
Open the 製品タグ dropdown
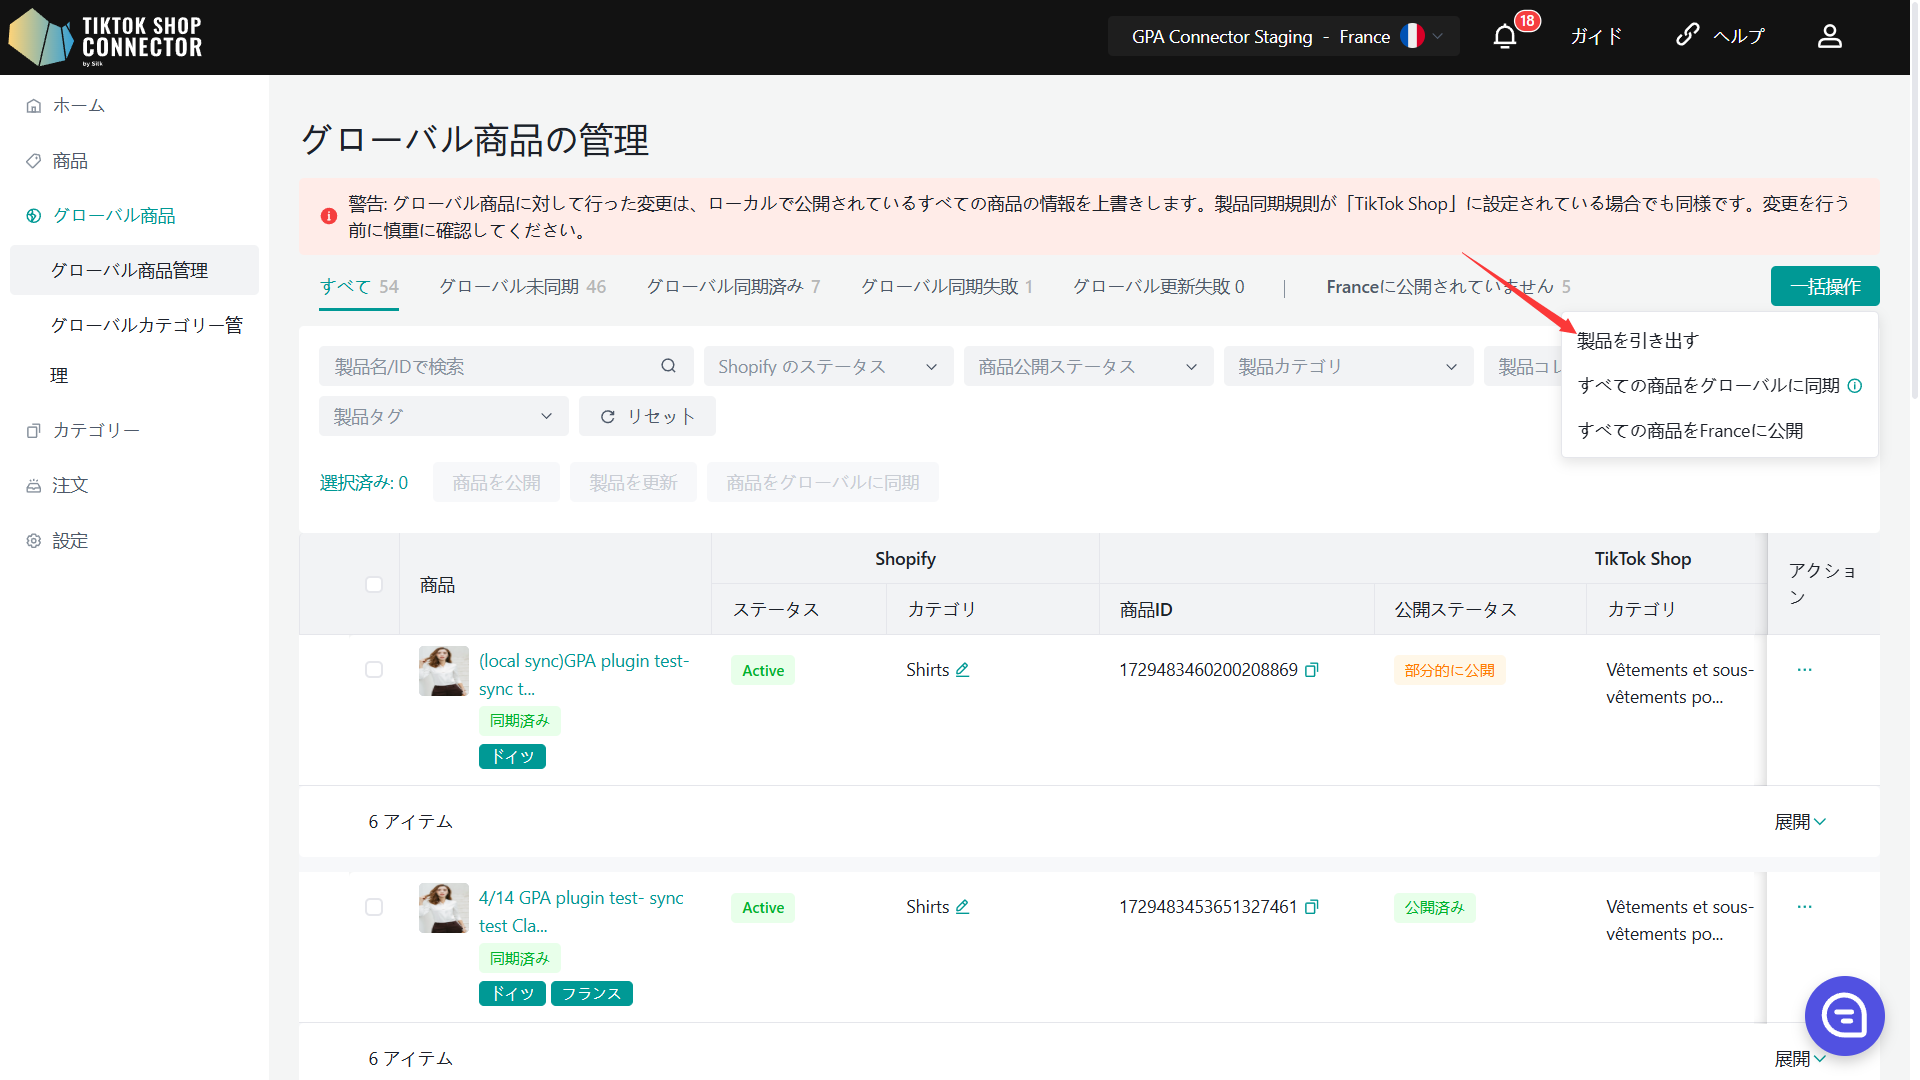click(x=443, y=416)
